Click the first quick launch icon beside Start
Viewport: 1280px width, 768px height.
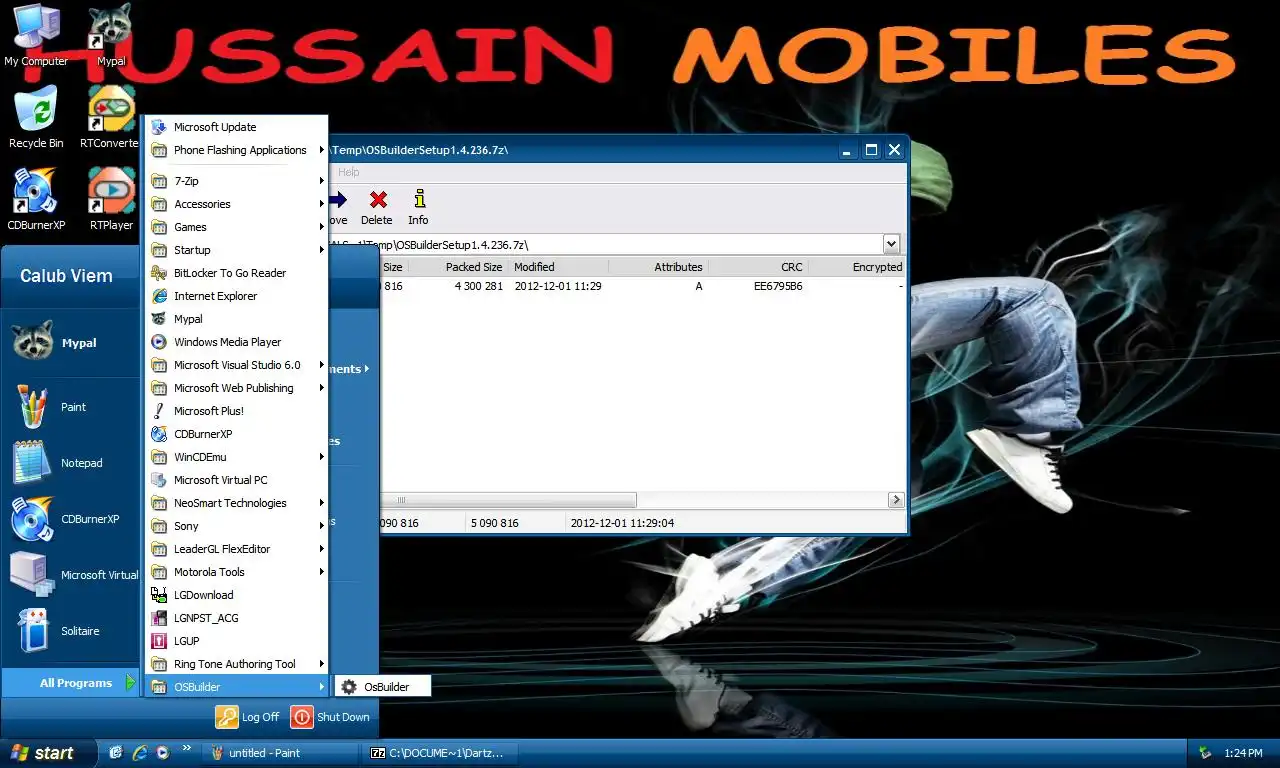[x=116, y=752]
